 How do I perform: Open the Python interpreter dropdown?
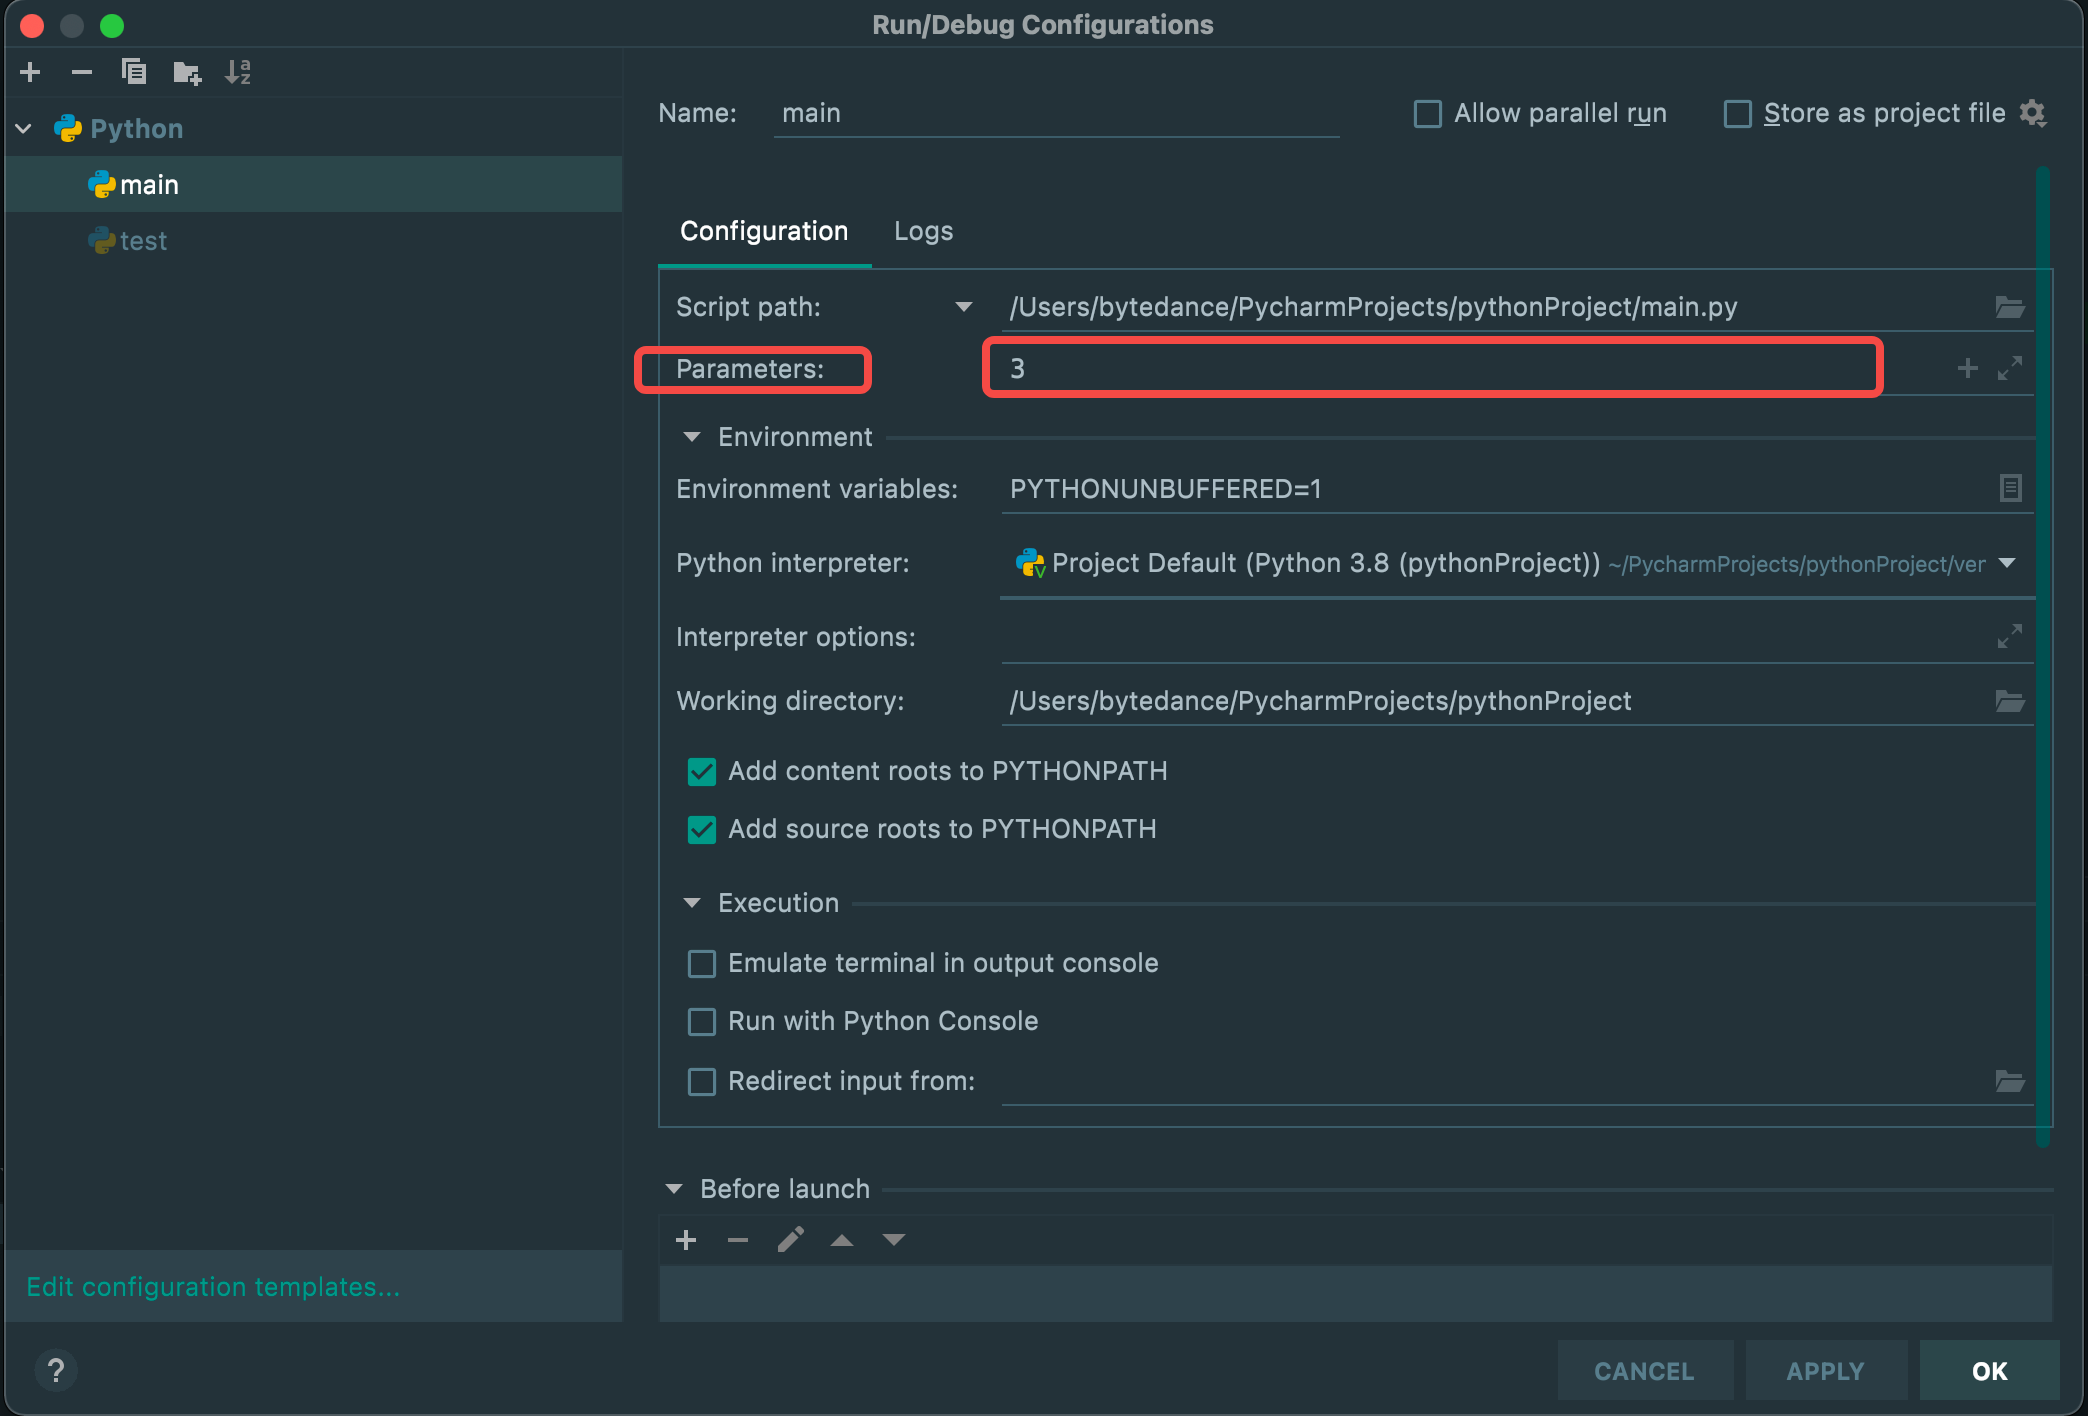[2007, 563]
